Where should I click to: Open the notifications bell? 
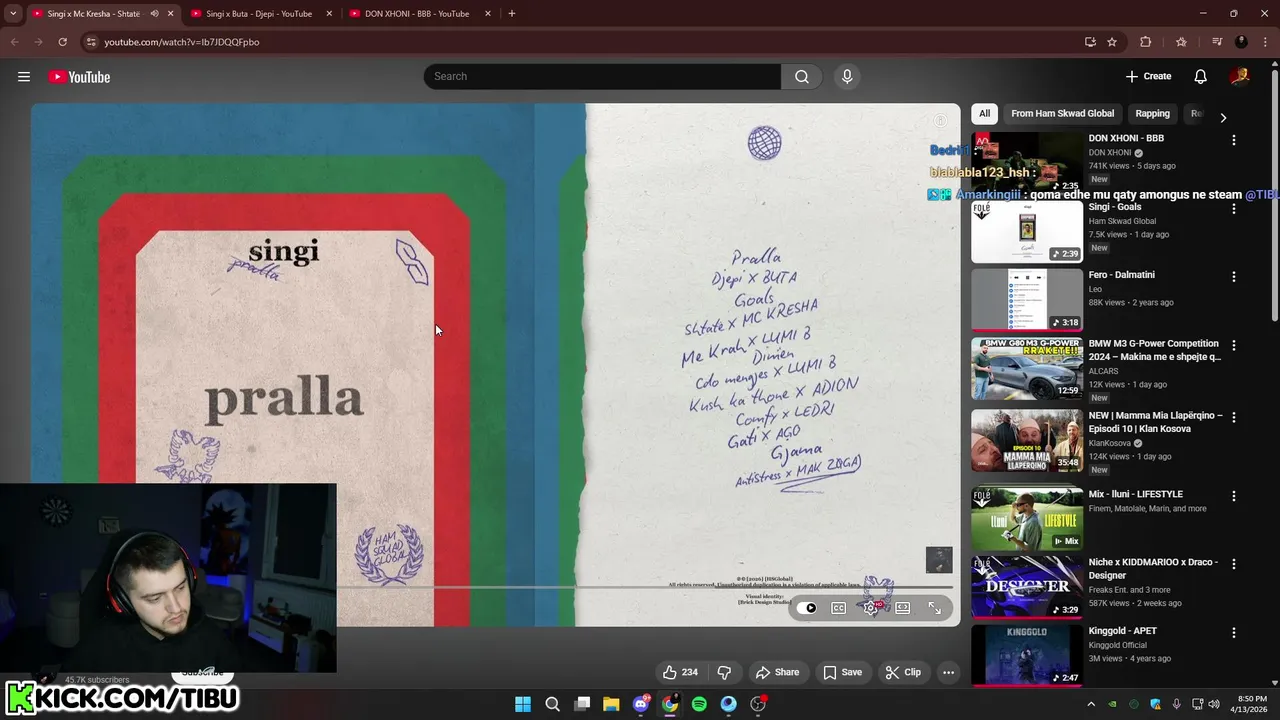click(1200, 76)
